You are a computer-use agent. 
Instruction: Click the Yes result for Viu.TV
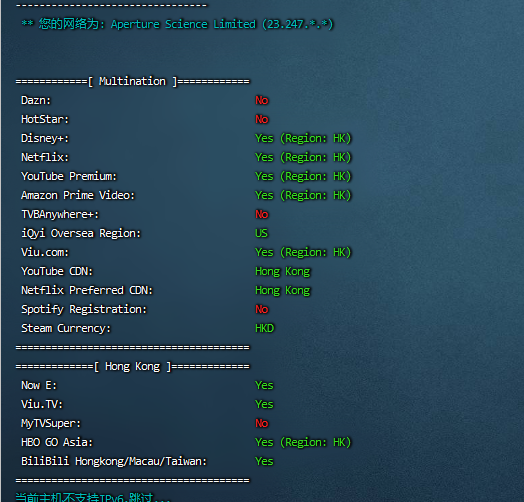264,404
